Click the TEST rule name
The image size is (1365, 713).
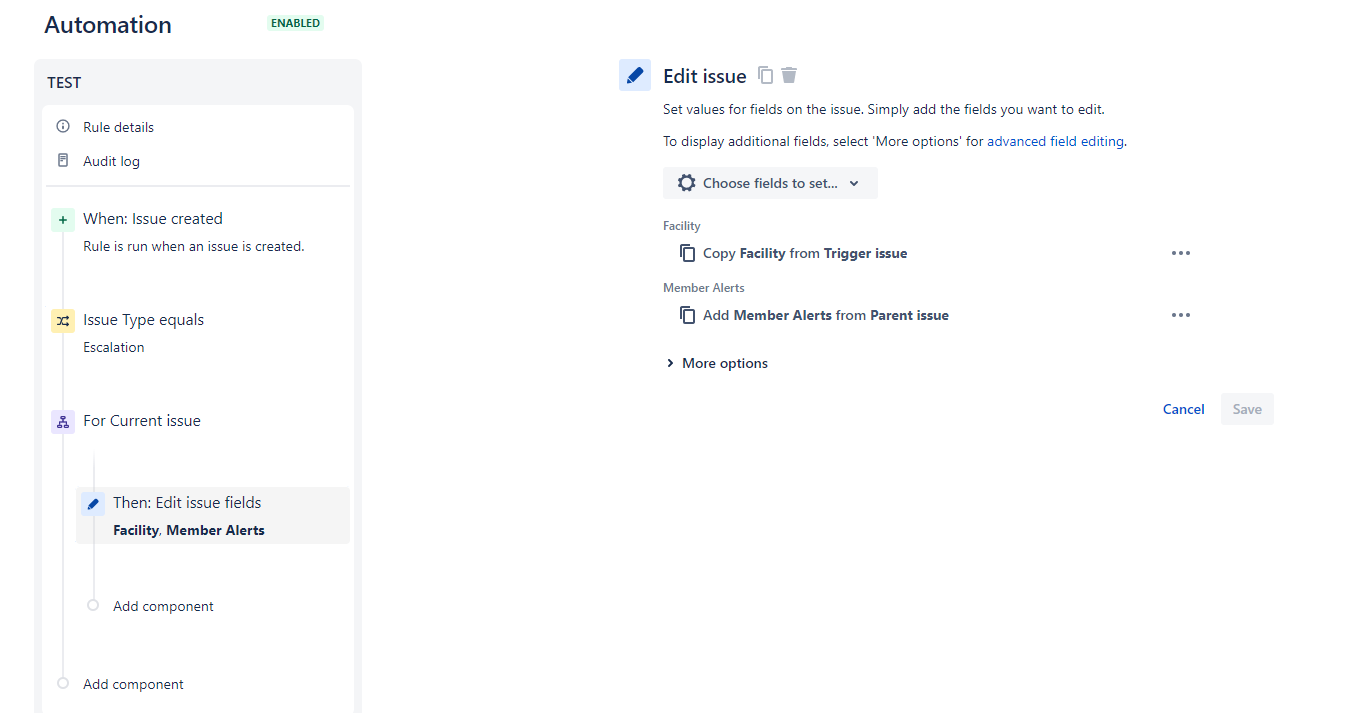[64, 83]
